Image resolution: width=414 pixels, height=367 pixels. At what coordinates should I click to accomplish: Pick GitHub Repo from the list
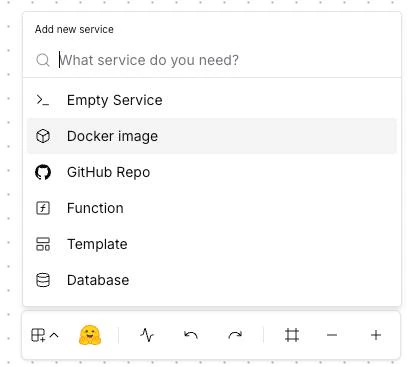[212, 172]
